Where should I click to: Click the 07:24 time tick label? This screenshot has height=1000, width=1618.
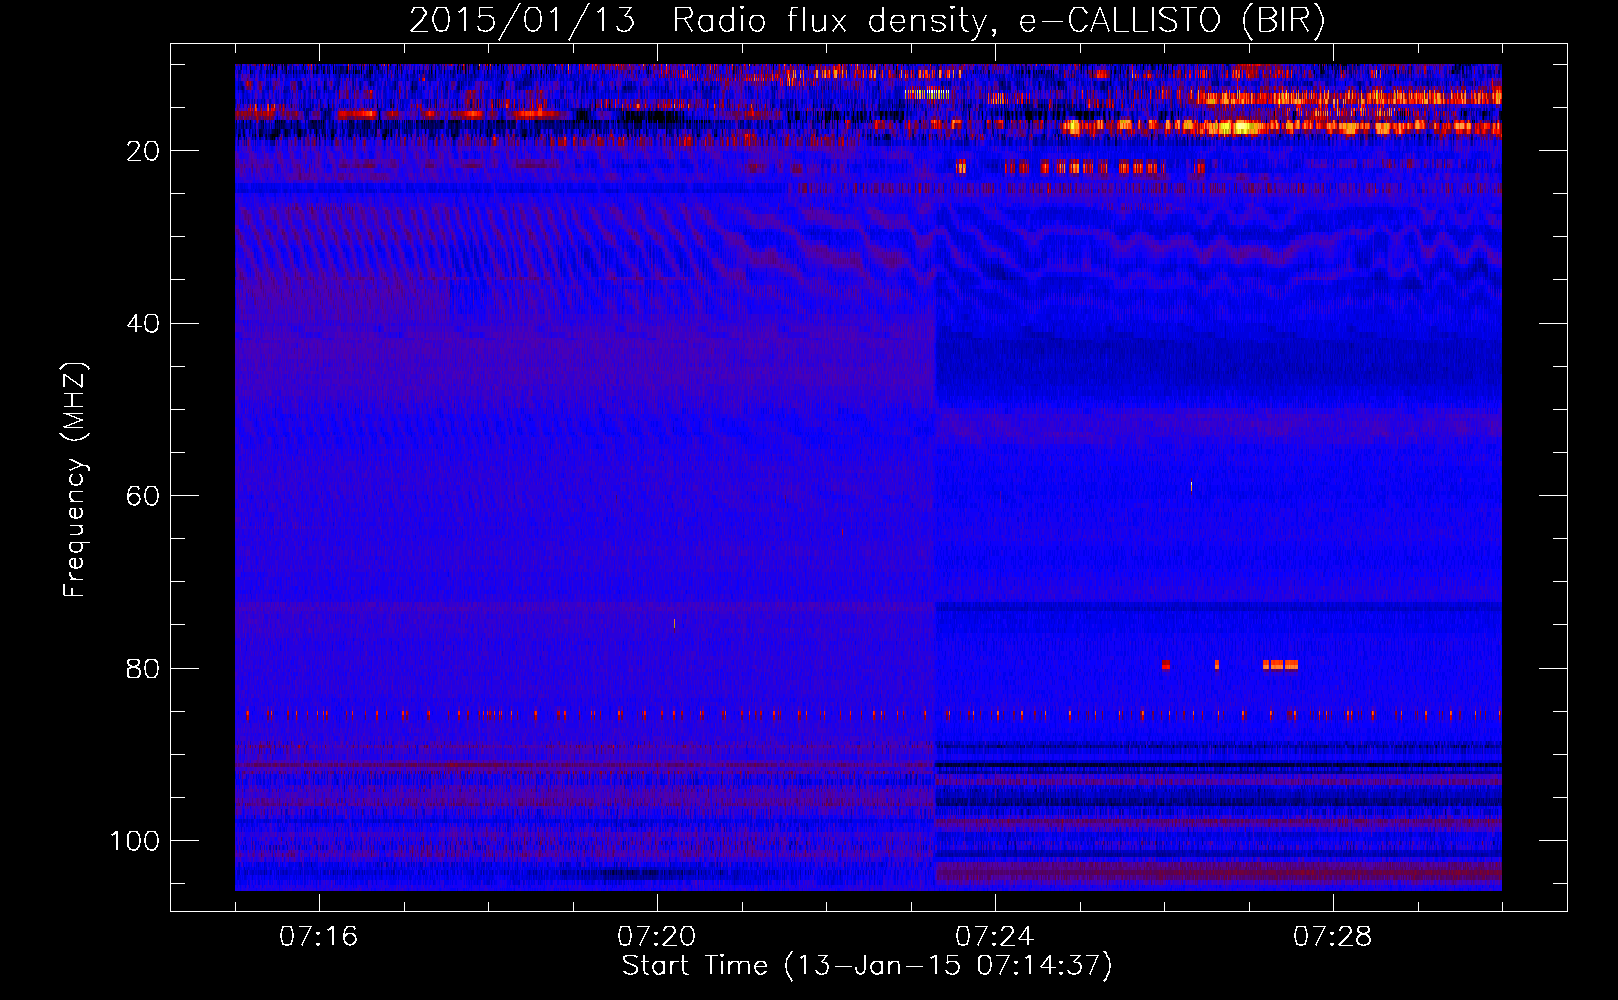pyautogui.click(x=995, y=937)
